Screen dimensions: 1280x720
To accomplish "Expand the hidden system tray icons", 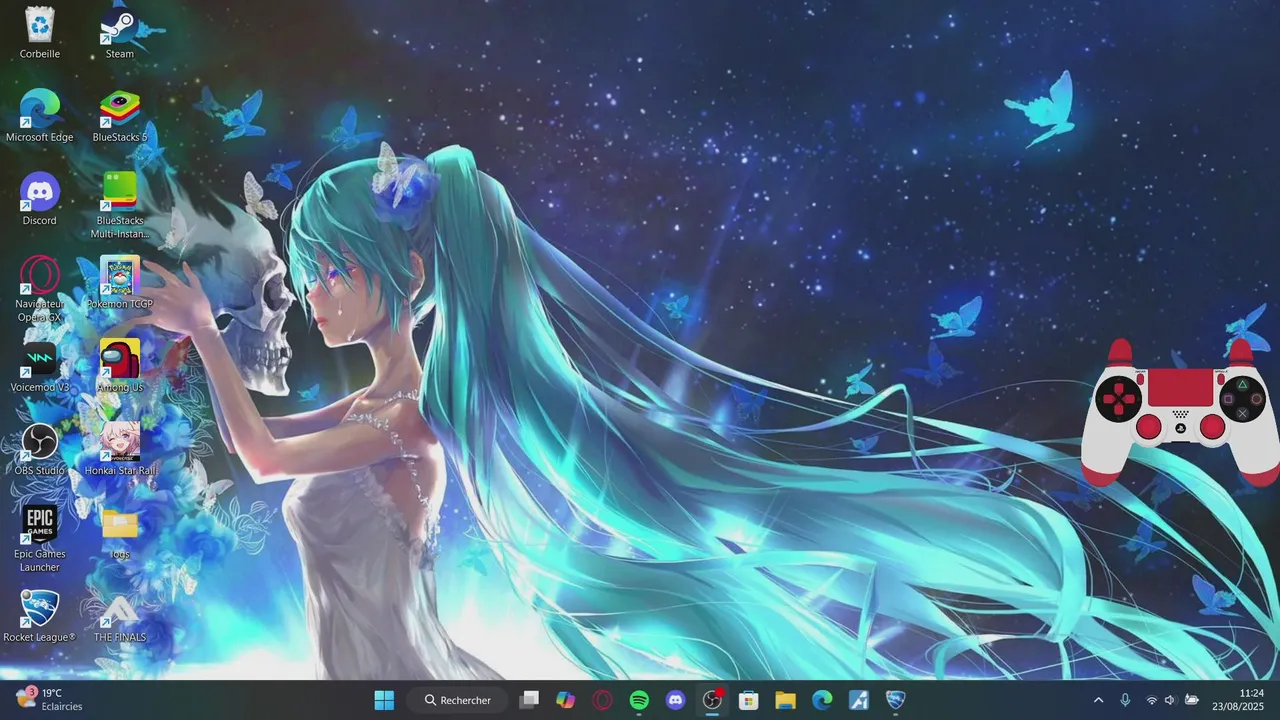I will coord(1098,700).
